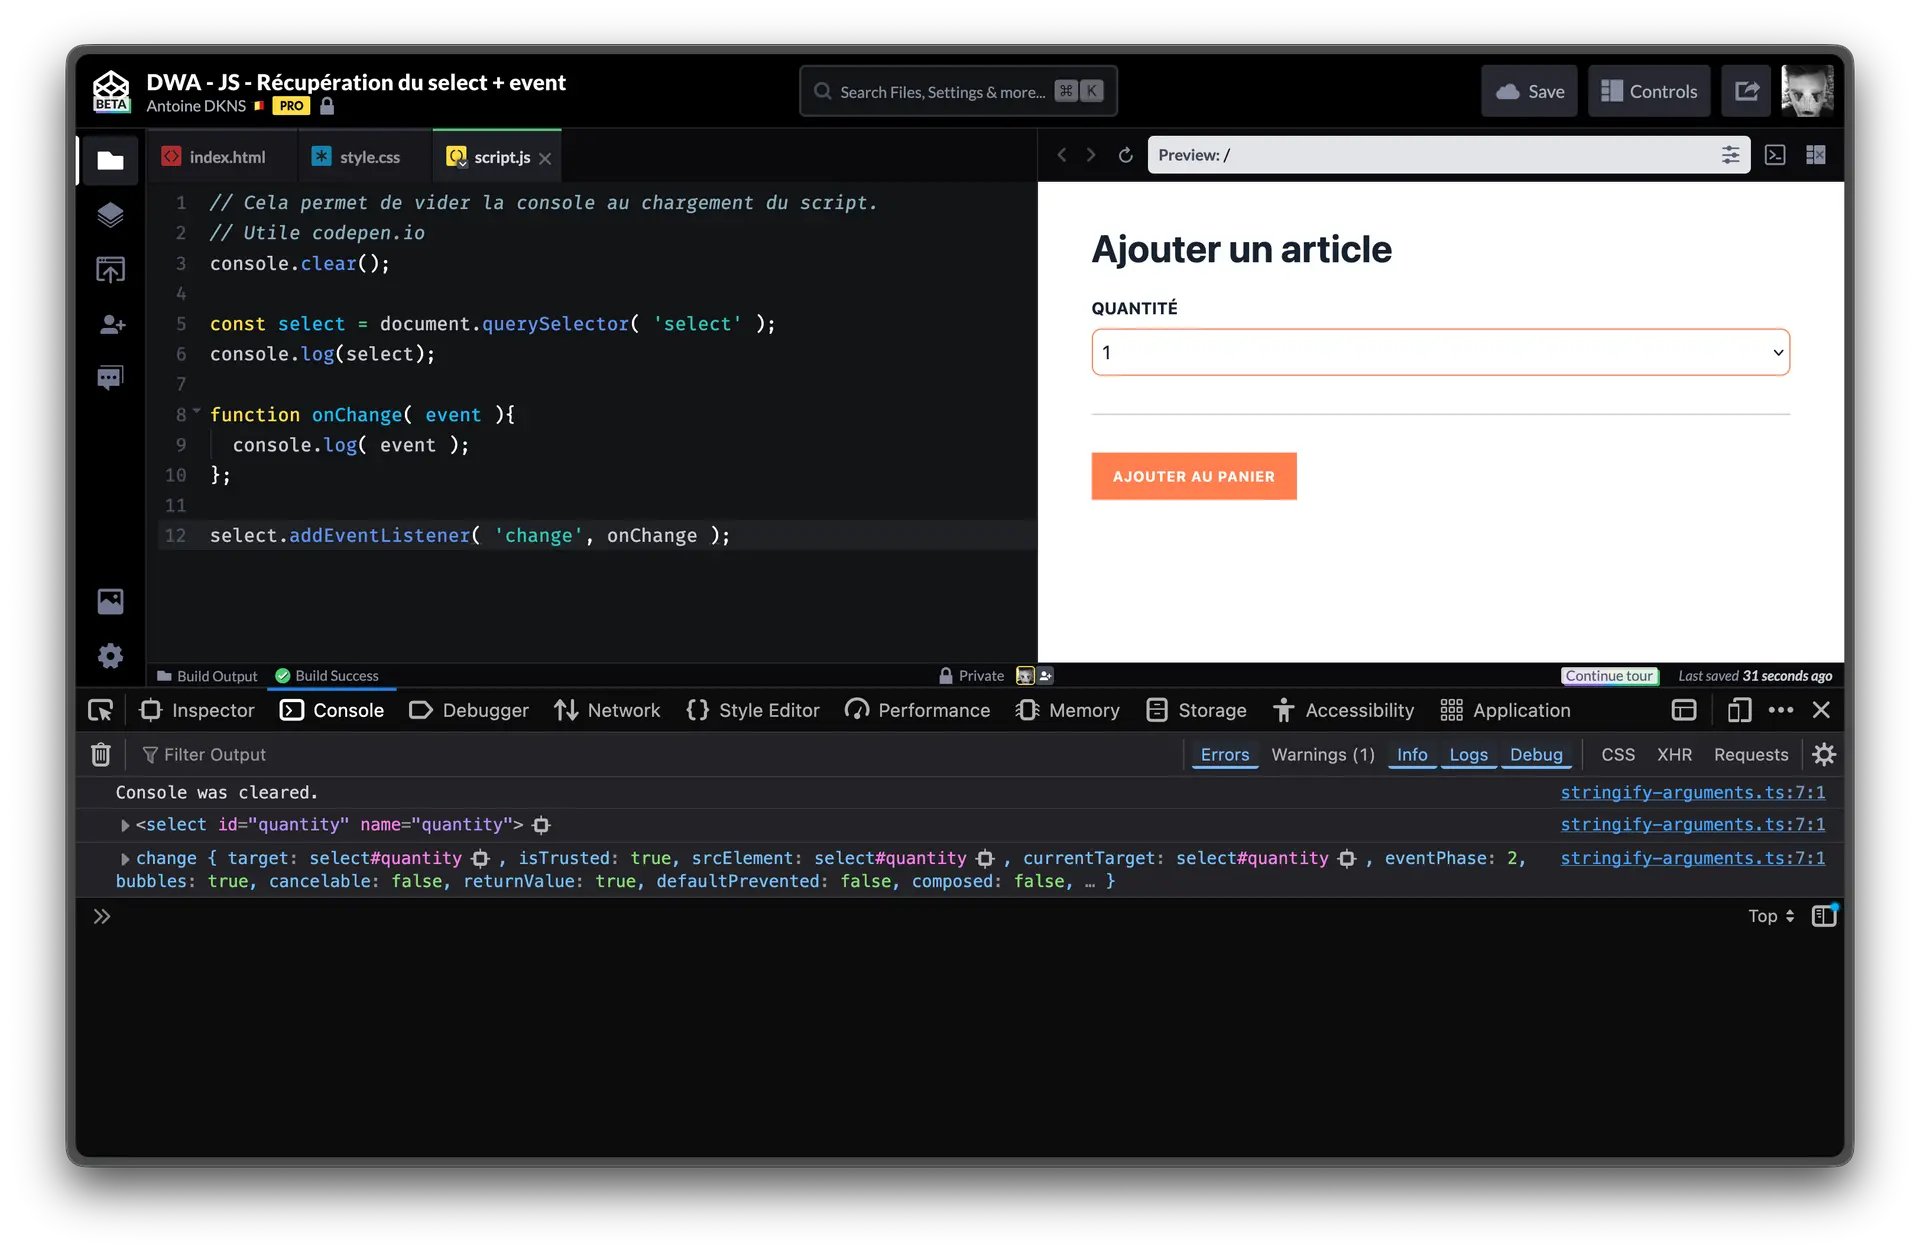Clear console with trash icon

pos(101,755)
